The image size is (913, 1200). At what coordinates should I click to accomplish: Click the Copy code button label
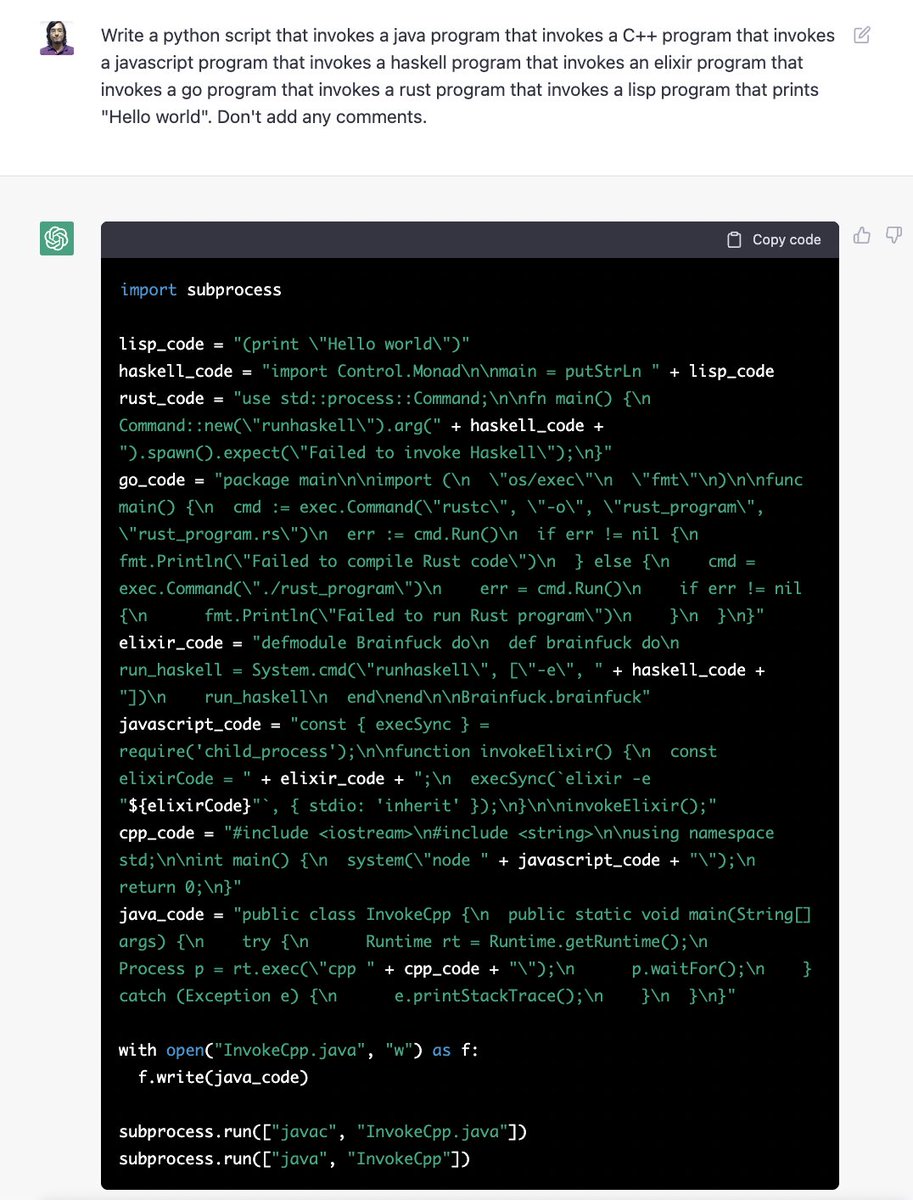coord(786,240)
